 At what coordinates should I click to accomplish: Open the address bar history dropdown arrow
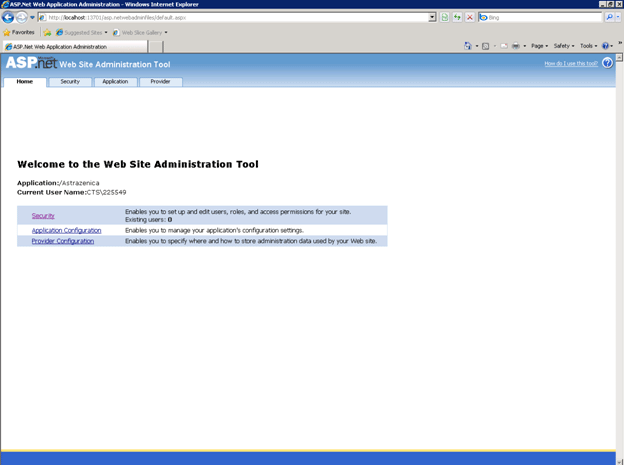tap(433, 18)
